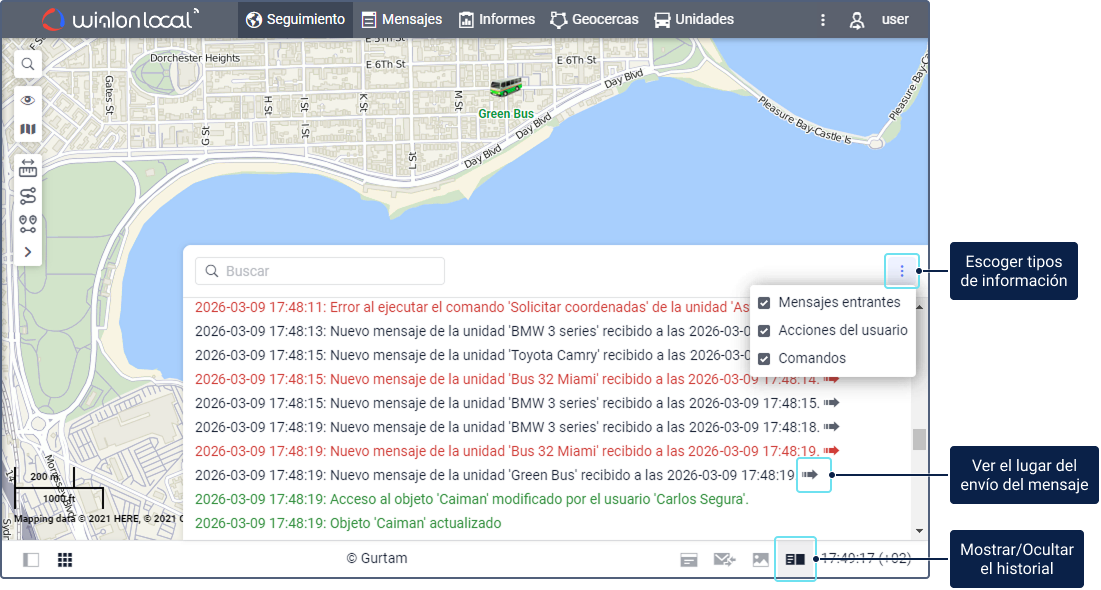Click the Gurtam copyright link
Screen dimensions: 1101x590
coord(377,559)
